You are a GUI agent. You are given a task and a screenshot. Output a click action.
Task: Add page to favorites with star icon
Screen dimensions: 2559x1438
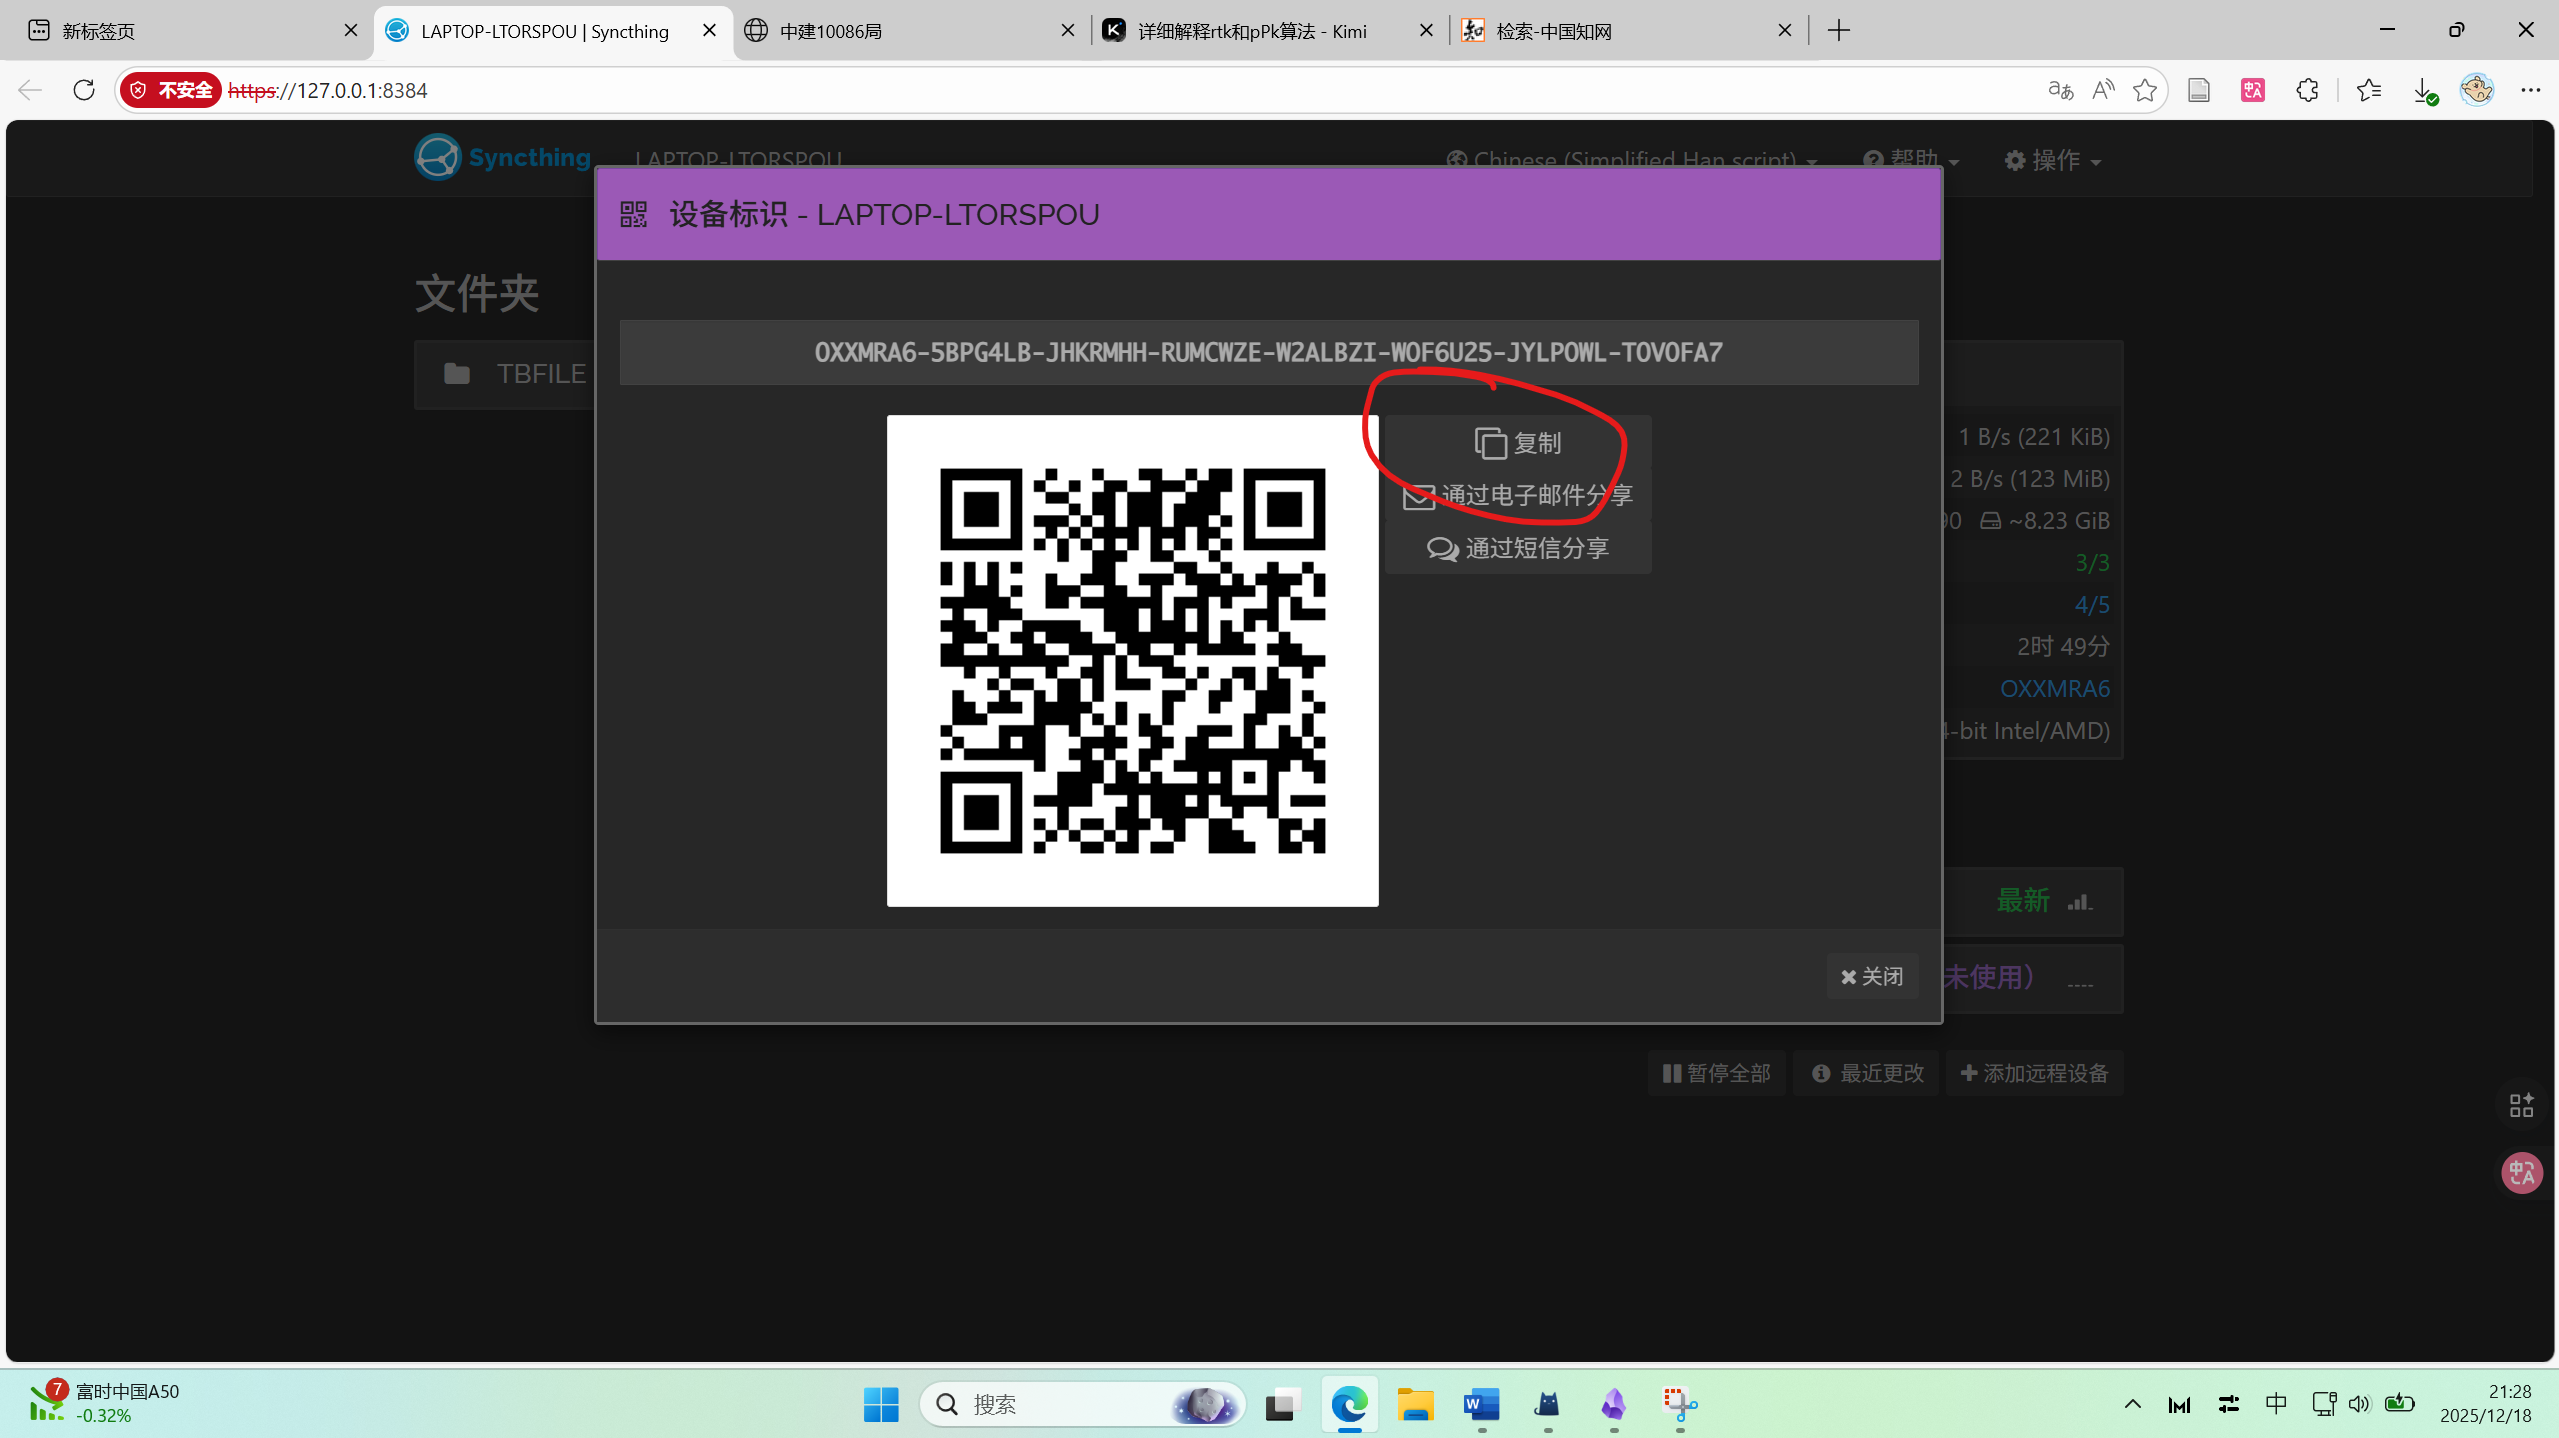pyautogui.click(x=2144, y=90)
